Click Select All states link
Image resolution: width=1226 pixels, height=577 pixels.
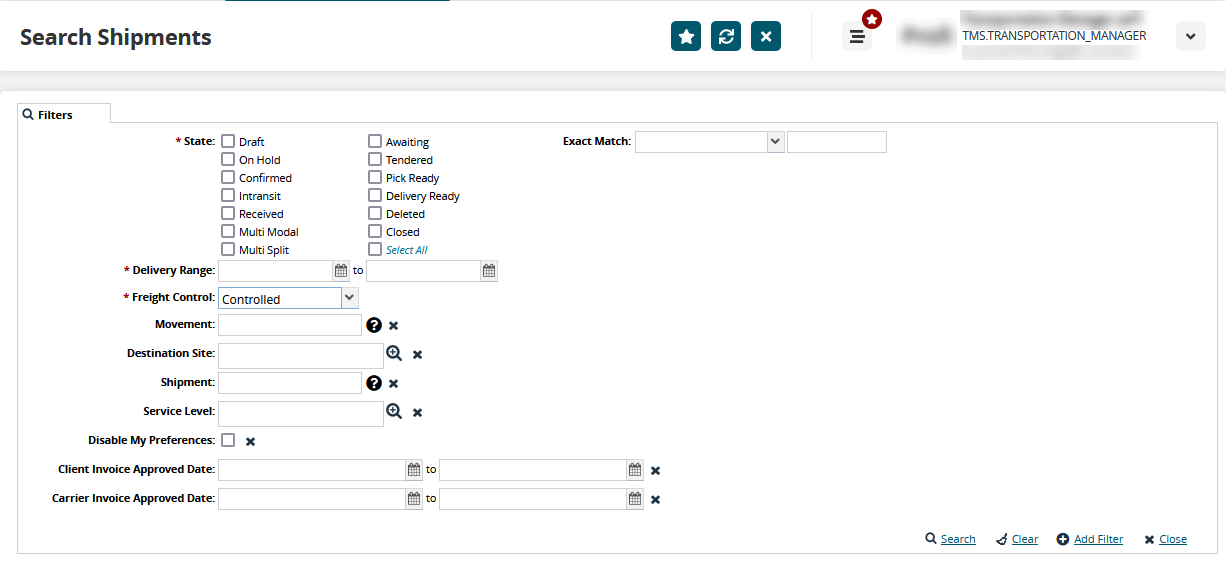click(x=406, y=250)
